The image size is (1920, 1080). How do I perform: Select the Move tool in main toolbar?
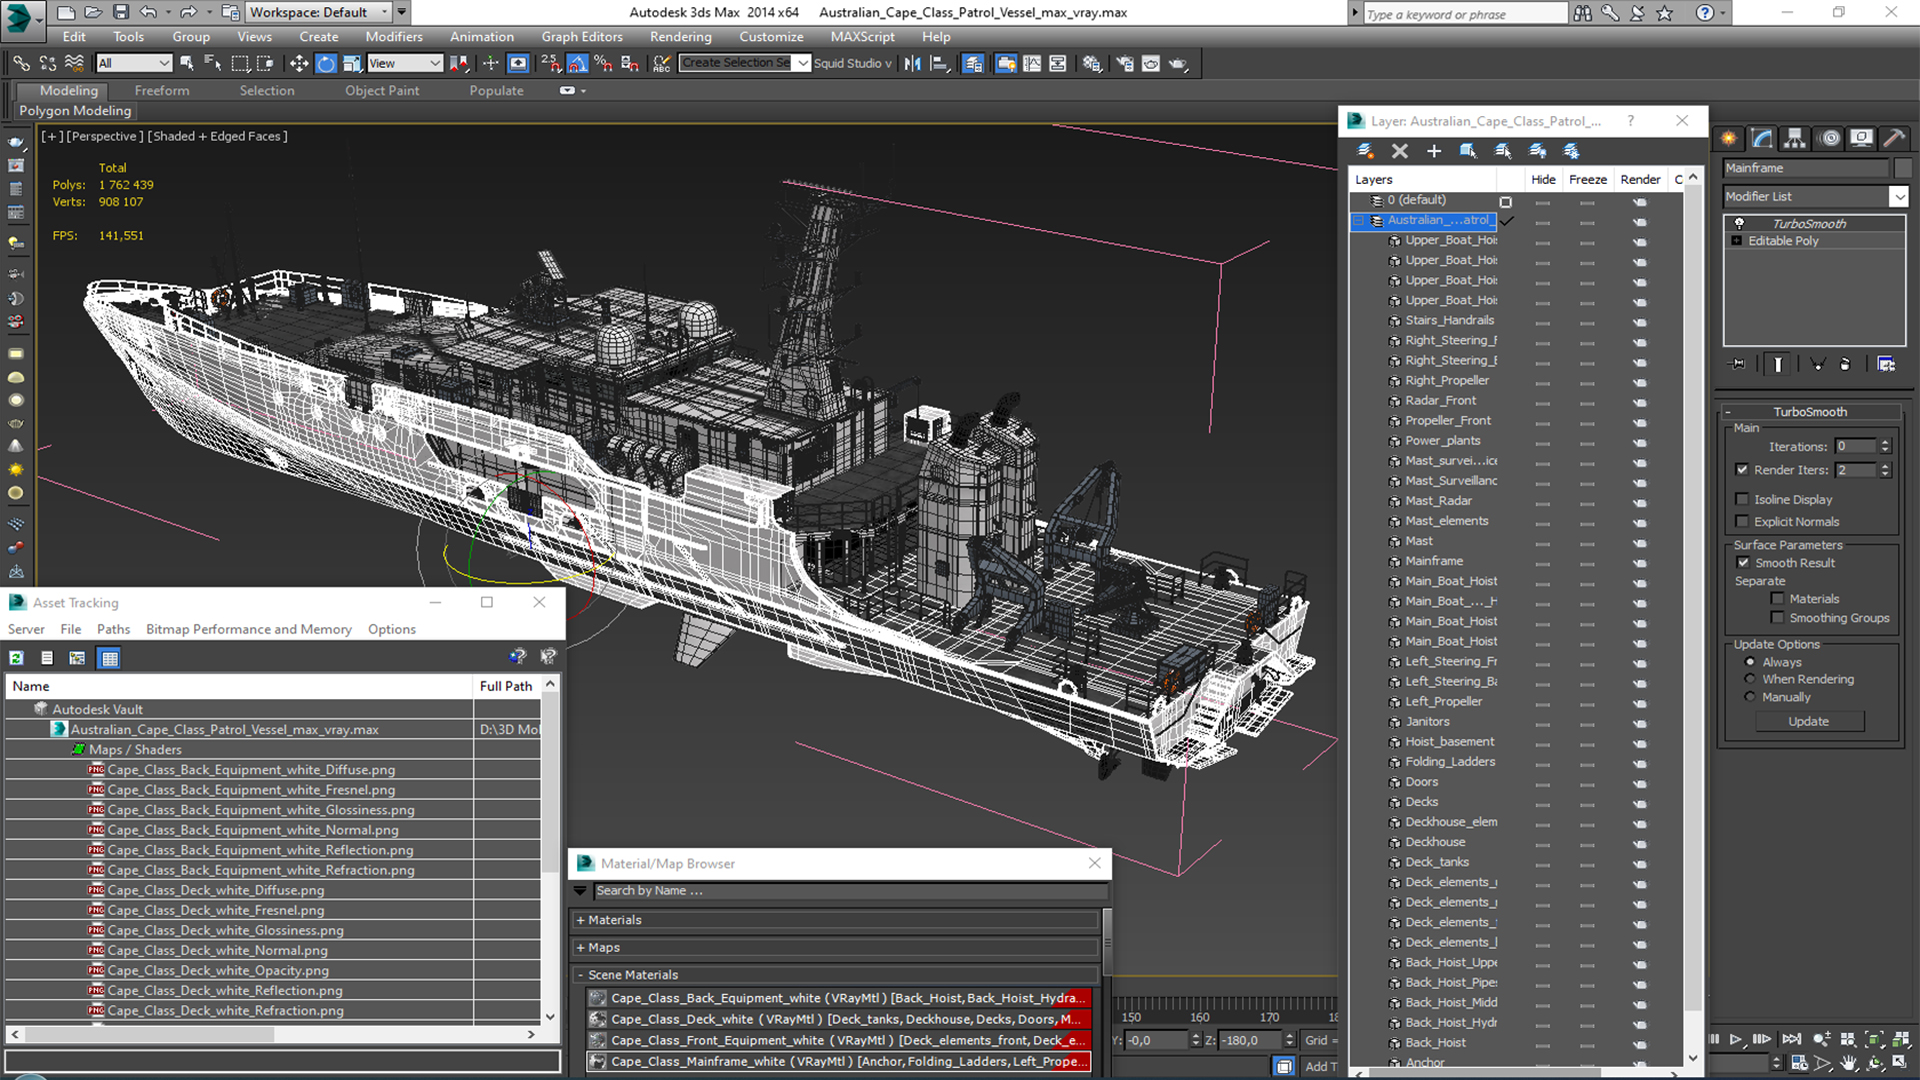(299, 63)
